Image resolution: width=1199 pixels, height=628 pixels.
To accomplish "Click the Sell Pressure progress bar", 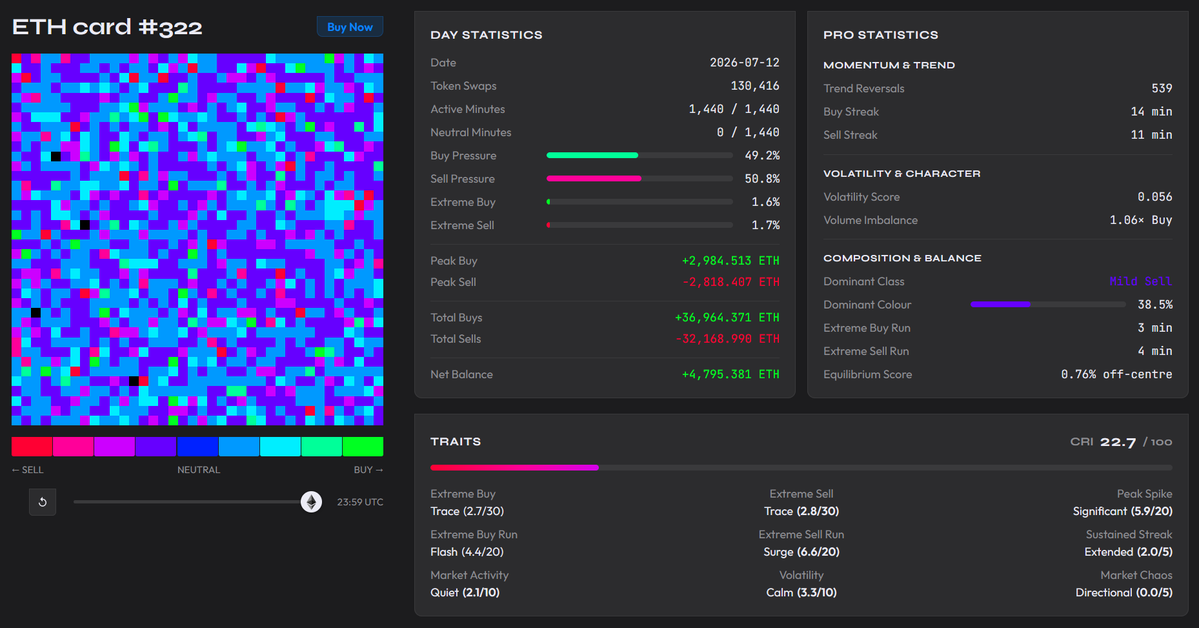I will pos(640,178).
